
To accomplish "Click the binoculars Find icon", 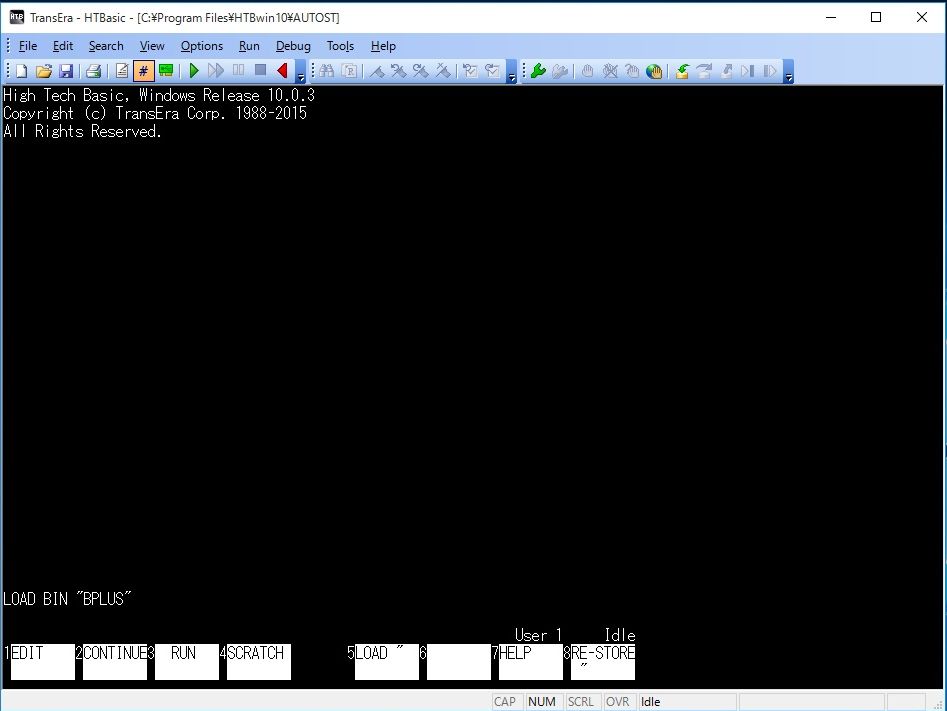I will (327, 71).
